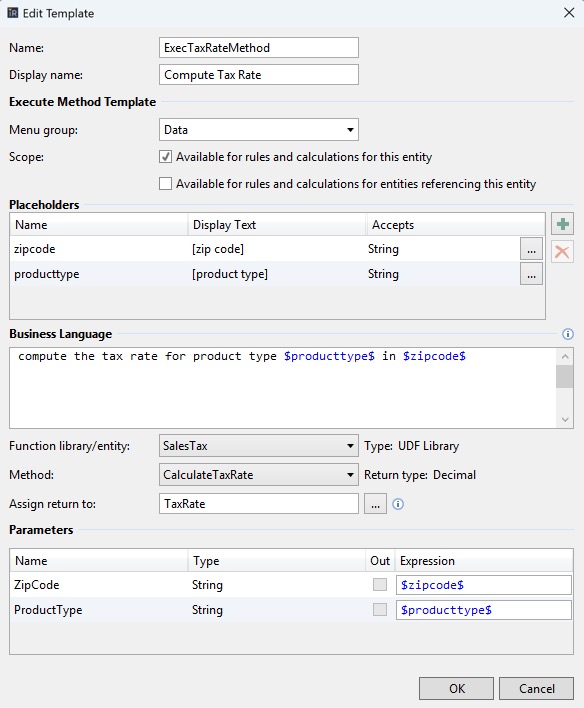Click Business Language scrollbar down arrow
The width and height of the screenshot is (584, 708).
pyautogui.click(x=565, y=419)
